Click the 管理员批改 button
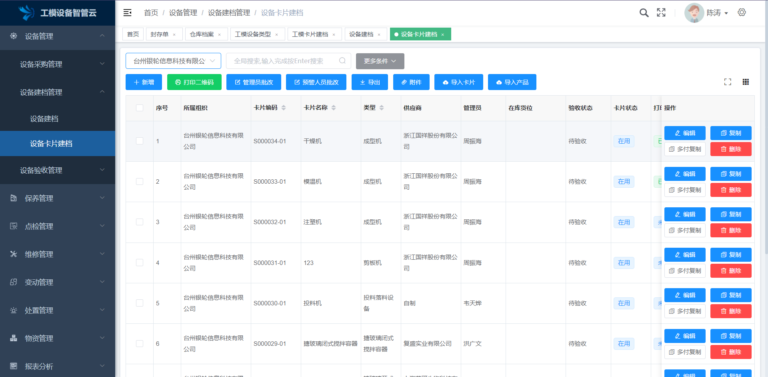 [254, 82]
